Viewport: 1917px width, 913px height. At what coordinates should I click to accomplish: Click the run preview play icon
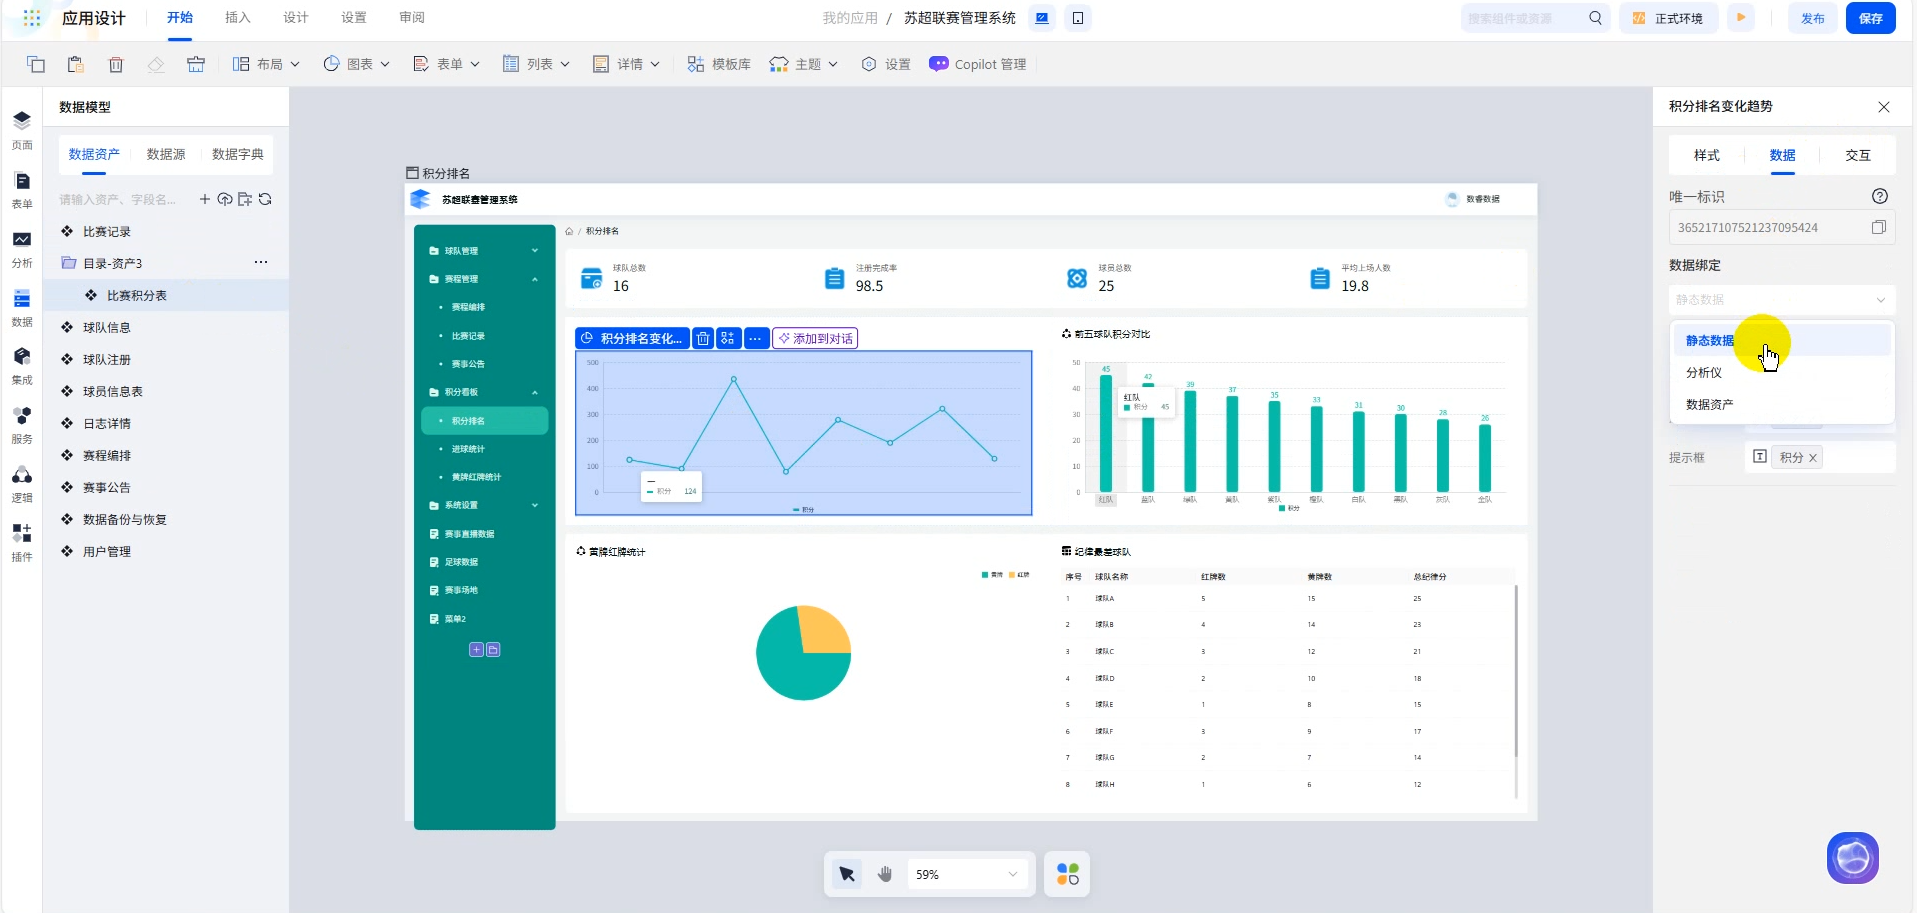1741,18
